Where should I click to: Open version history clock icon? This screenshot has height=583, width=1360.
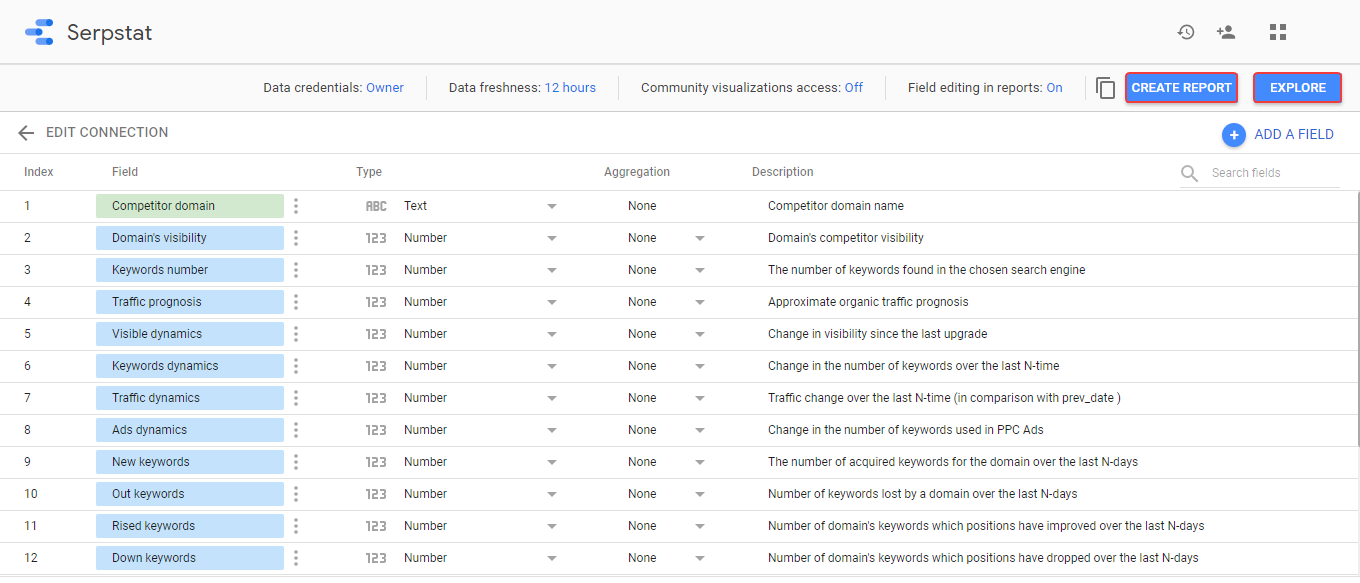pos(1186,32)
